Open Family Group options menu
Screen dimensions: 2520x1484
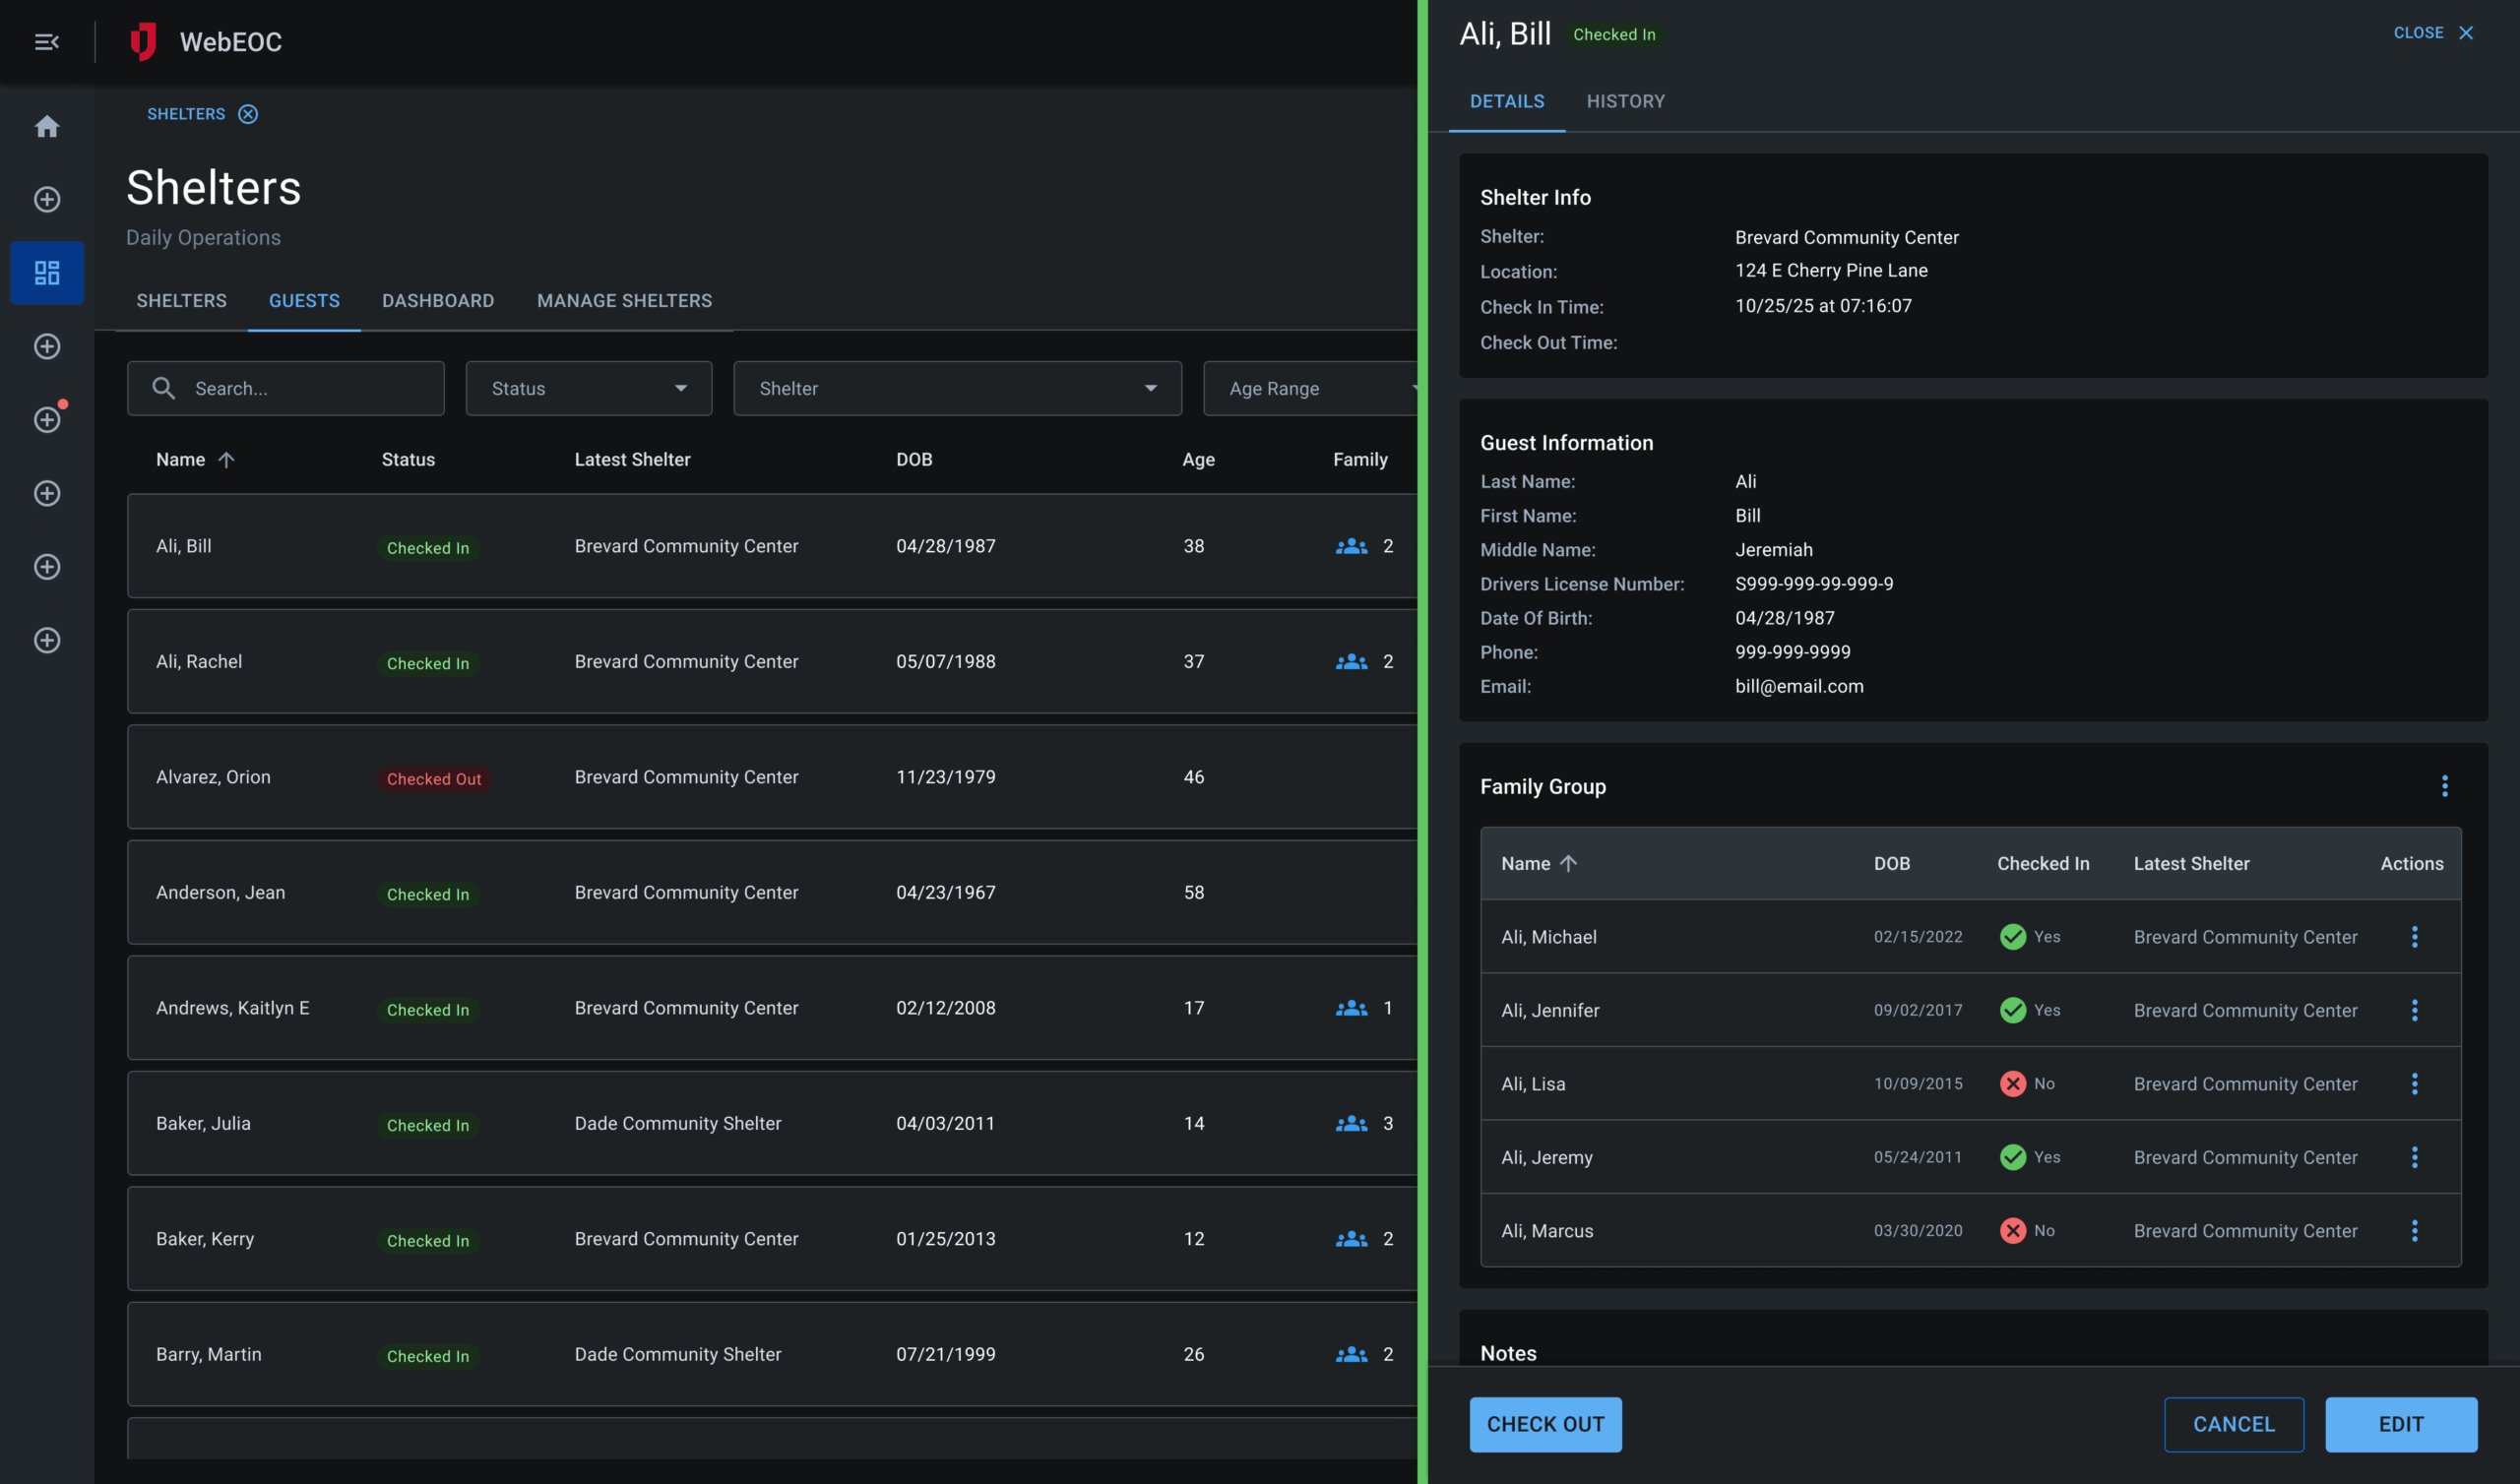pyautogui.click(x=2444, y=786)
